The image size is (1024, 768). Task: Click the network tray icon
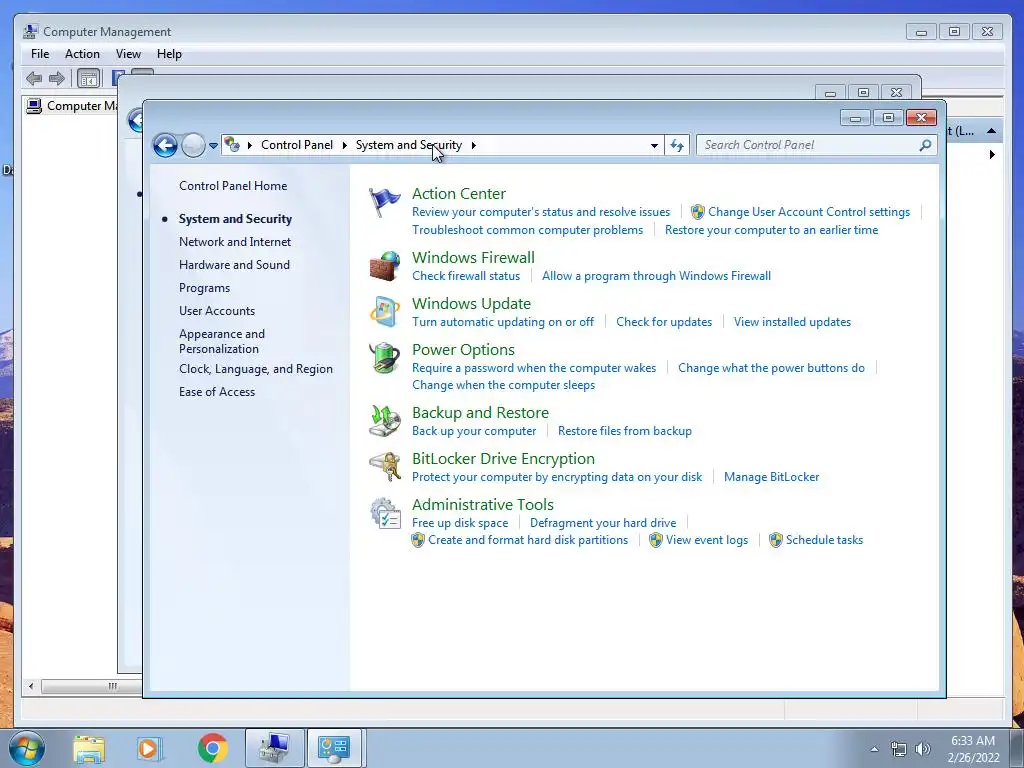click(899, 749)
